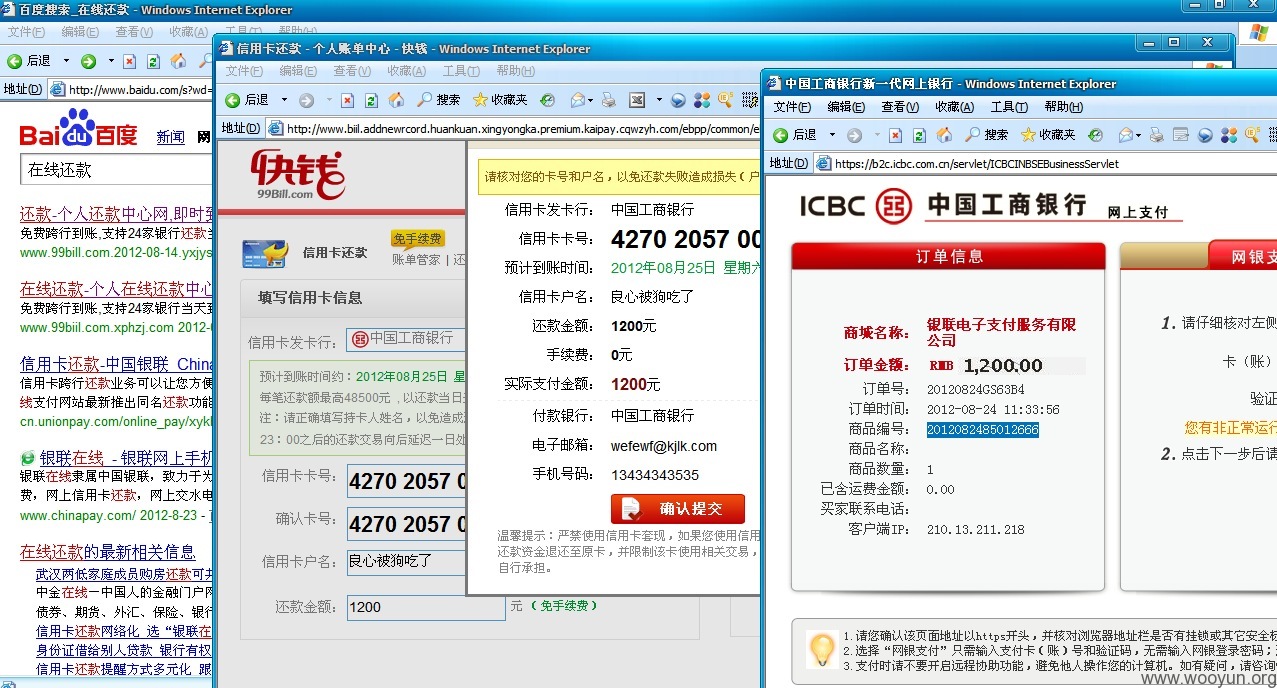Select 订单信息 tab on ICBC page
This screenshot has height=688, width=1277.
click(x=949, y=256)
